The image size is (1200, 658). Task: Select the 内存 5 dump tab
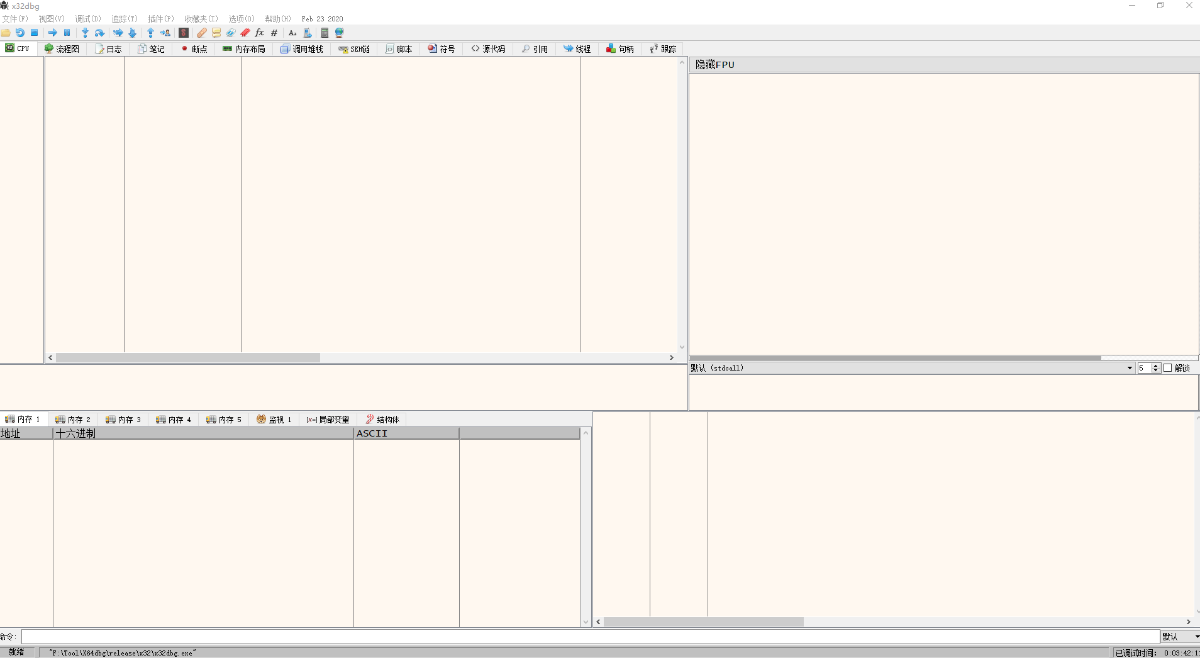(224, 419)
